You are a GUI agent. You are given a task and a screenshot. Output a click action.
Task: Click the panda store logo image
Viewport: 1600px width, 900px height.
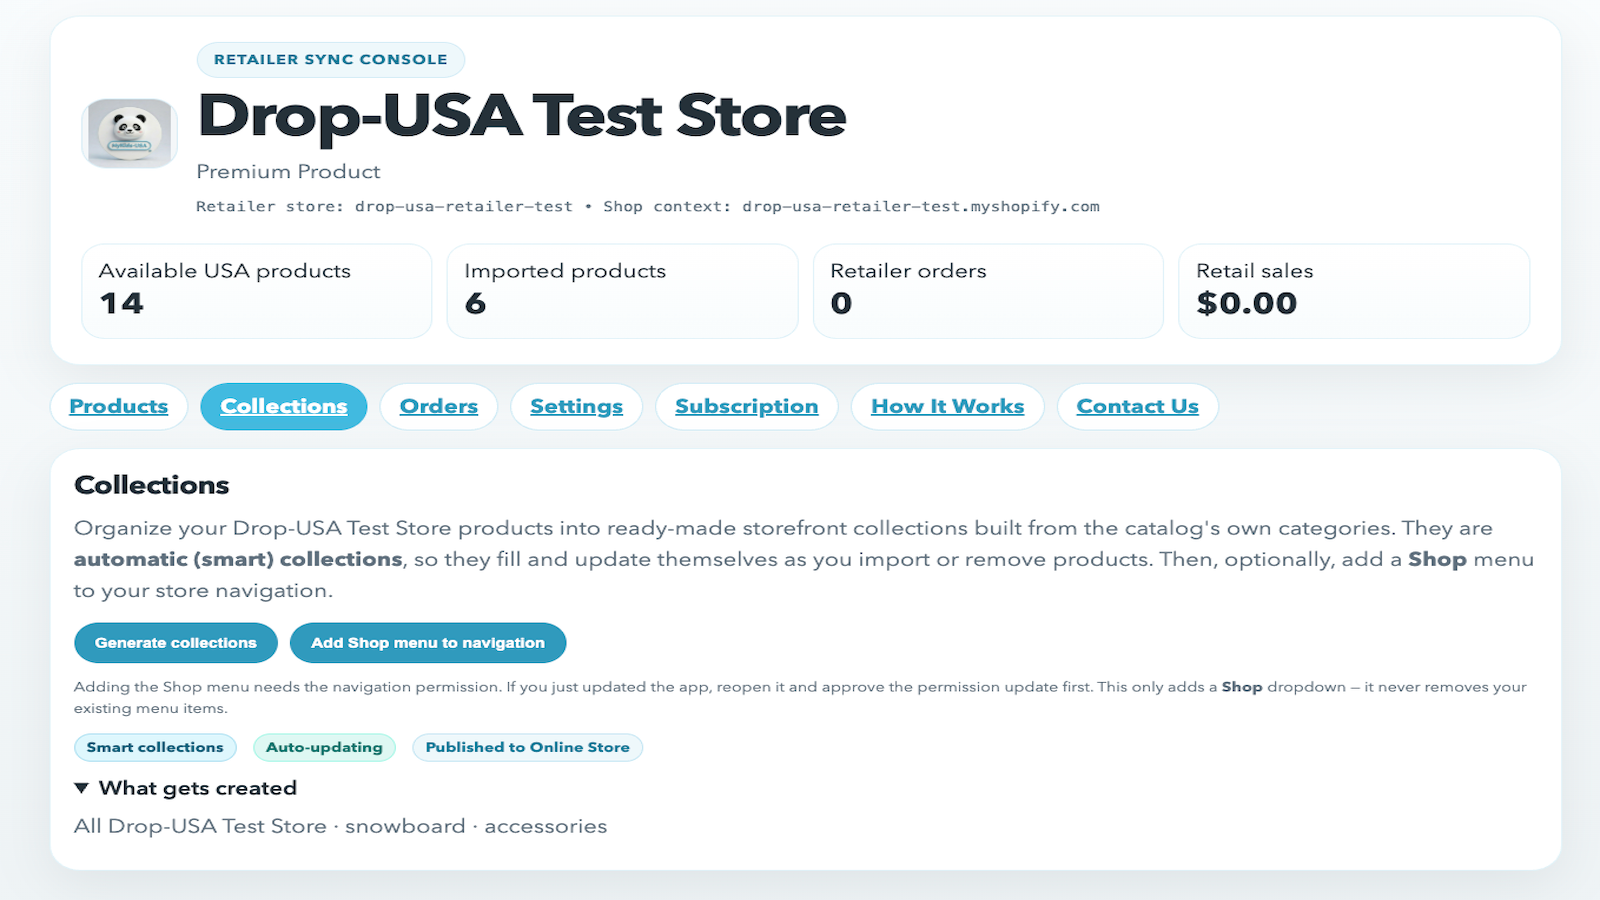[x=129, y=133]
